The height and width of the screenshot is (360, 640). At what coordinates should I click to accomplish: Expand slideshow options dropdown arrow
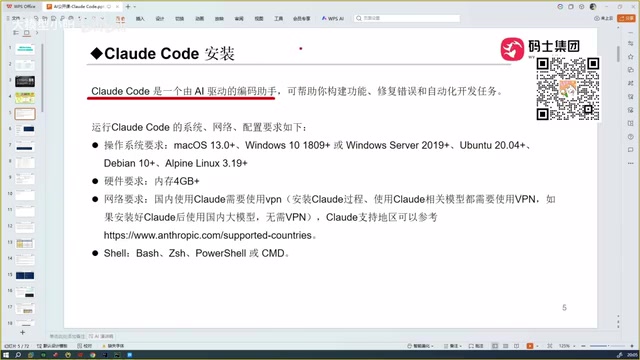click(537, 346)
